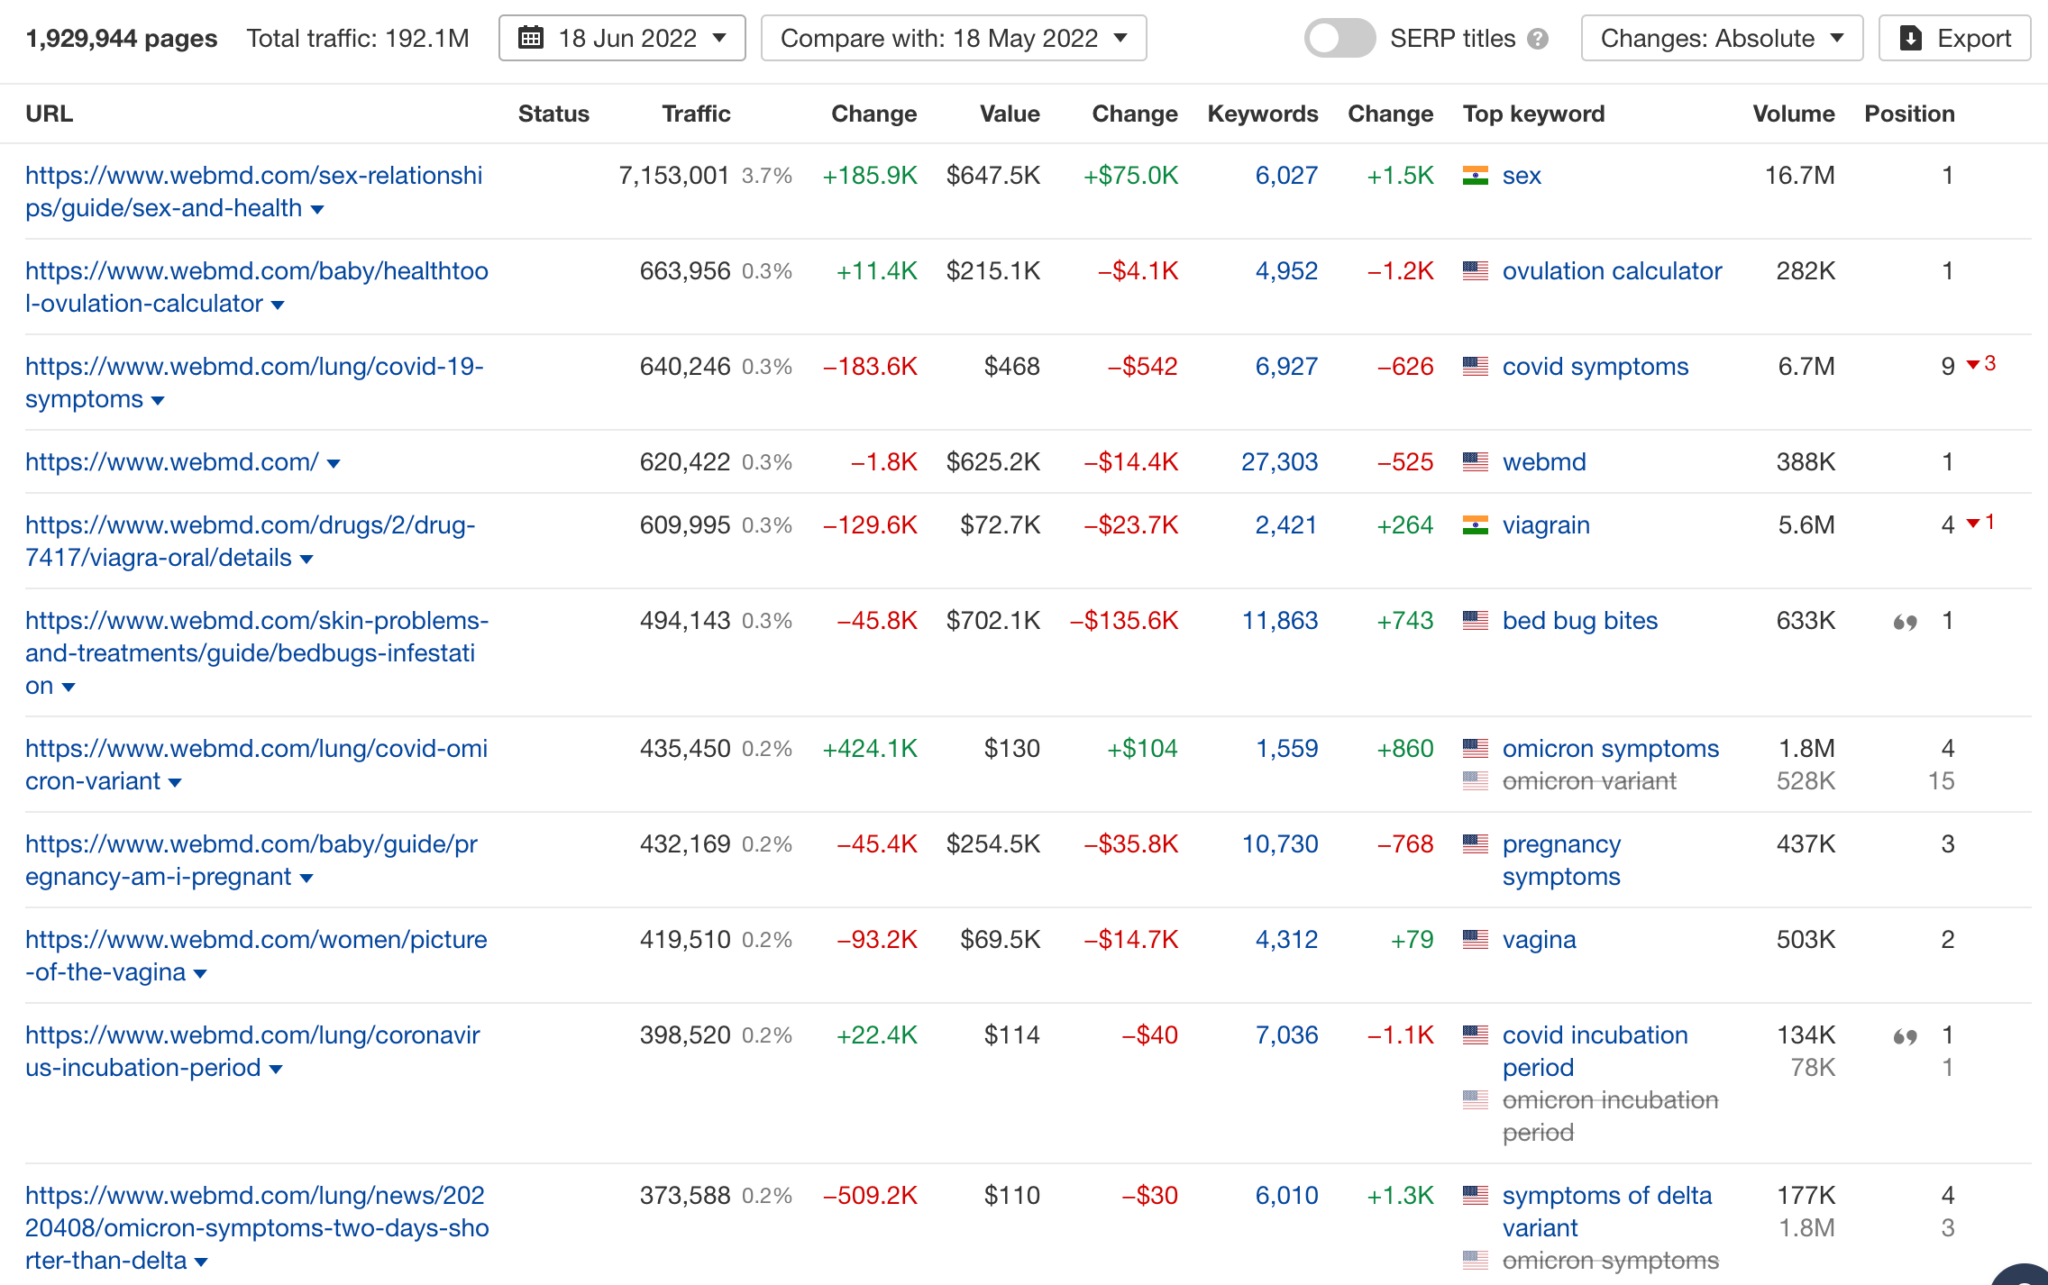Sort by the Value column header
Screen dimensions: 2048x1285
[x=1009, y=114]
